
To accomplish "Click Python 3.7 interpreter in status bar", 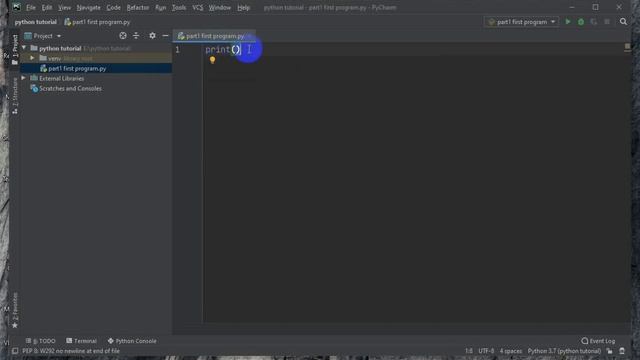I will point(564,351).
